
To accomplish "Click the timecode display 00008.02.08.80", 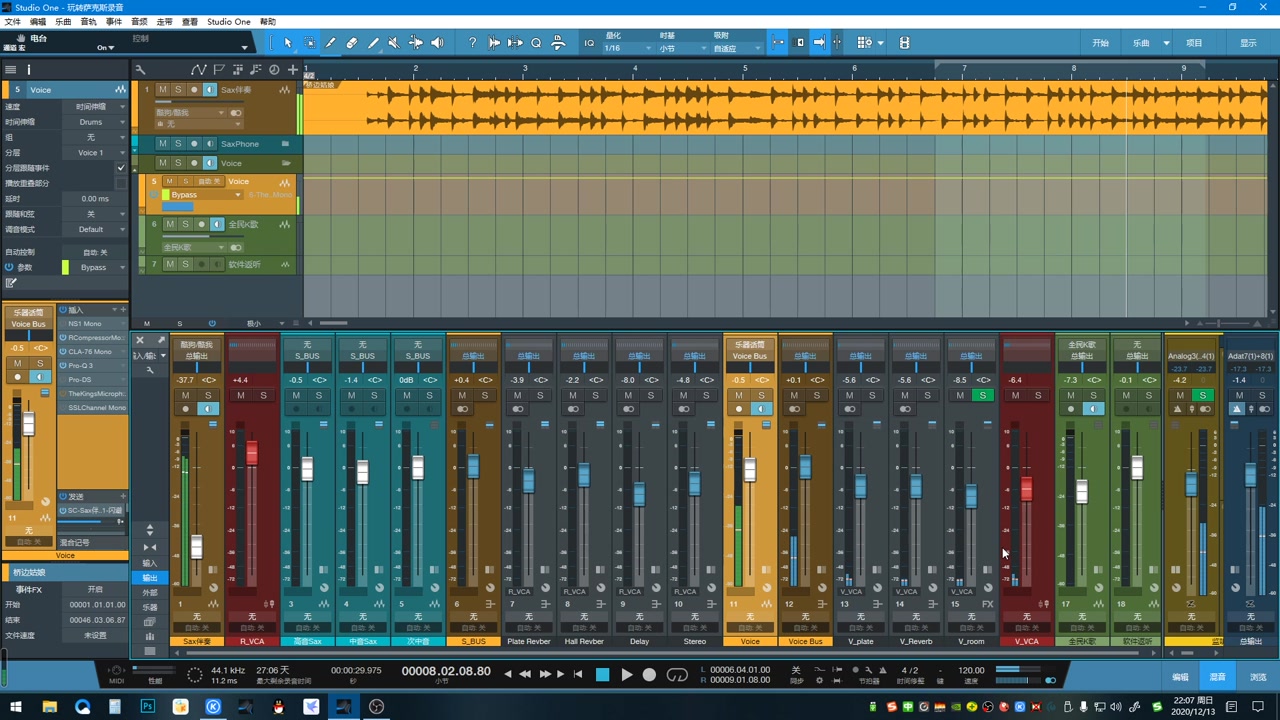I will pyautogui.click(x=446, y=671).
